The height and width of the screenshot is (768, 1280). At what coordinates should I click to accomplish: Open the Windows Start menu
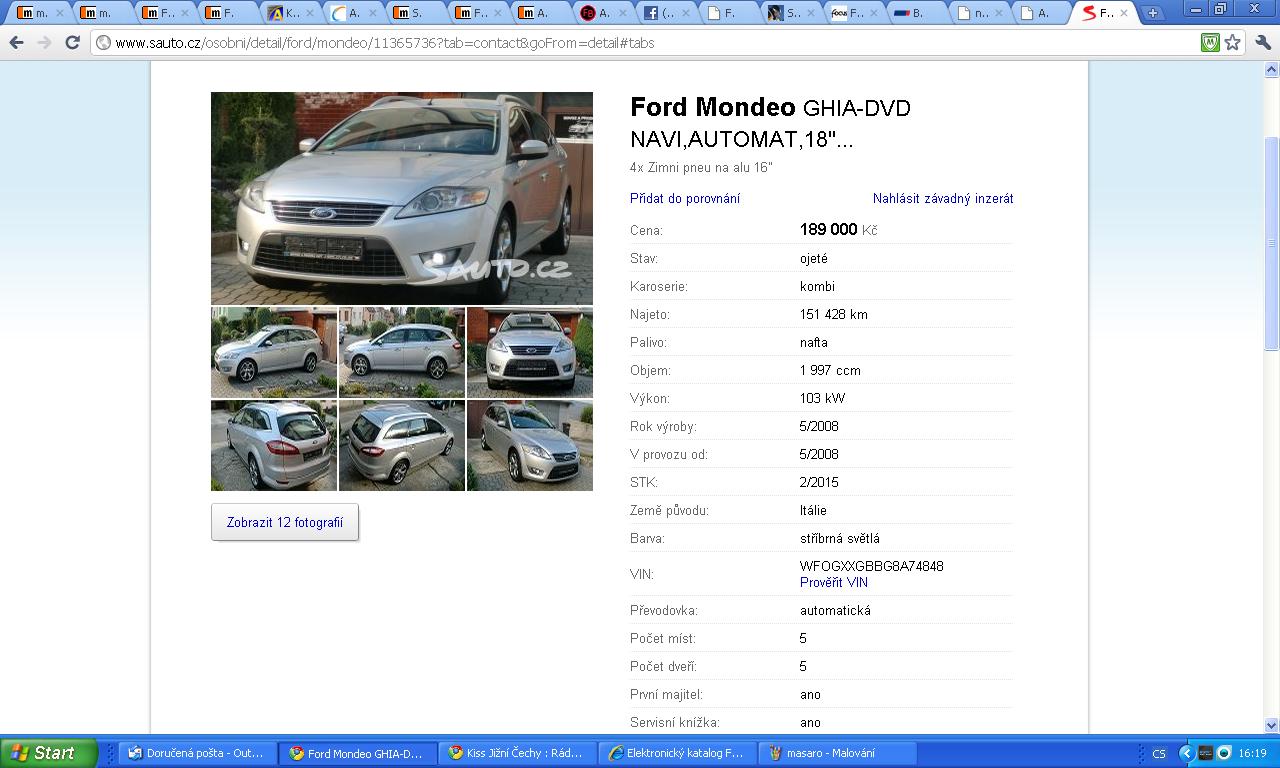[48, 753]
